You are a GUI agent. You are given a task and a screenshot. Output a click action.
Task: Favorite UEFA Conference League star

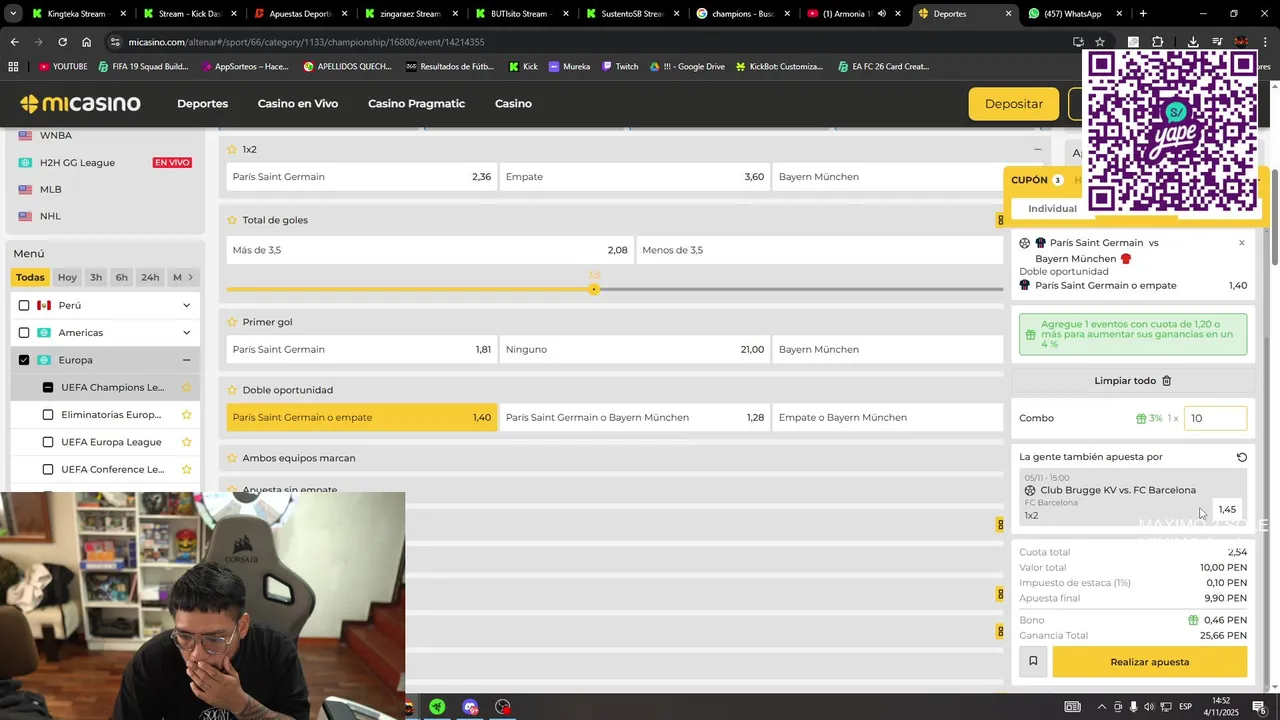tap(186, 469)
